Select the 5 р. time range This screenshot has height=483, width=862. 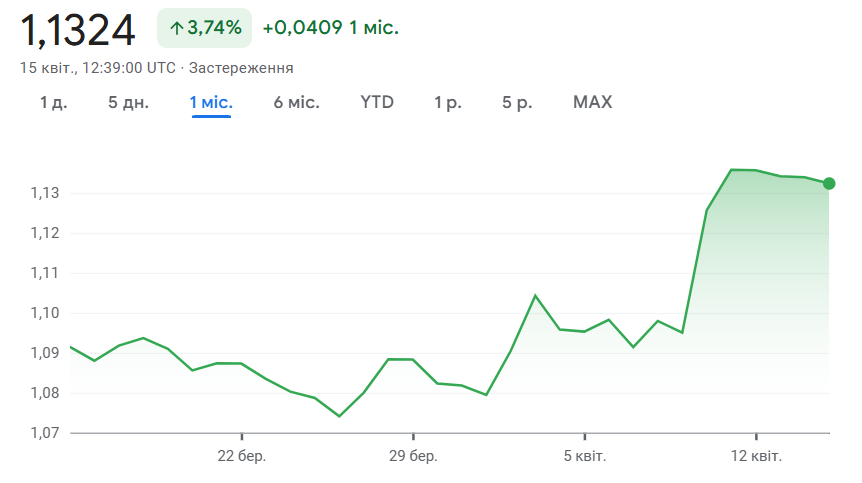click(x=517, y=102)
